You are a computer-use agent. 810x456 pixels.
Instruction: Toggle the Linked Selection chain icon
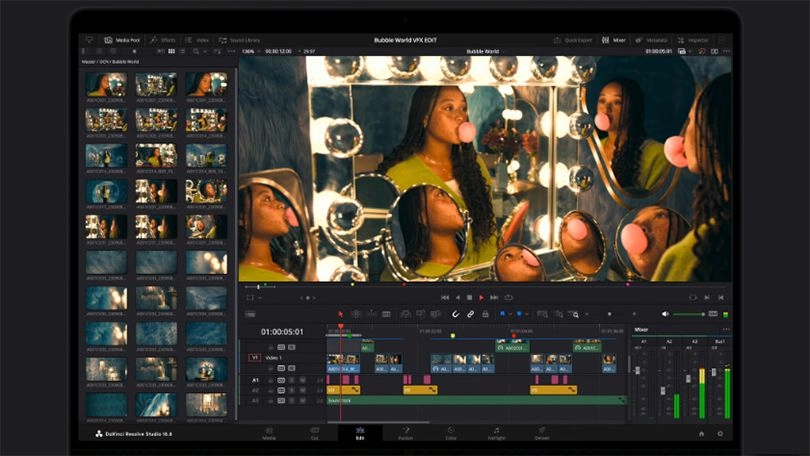[470, 314]
